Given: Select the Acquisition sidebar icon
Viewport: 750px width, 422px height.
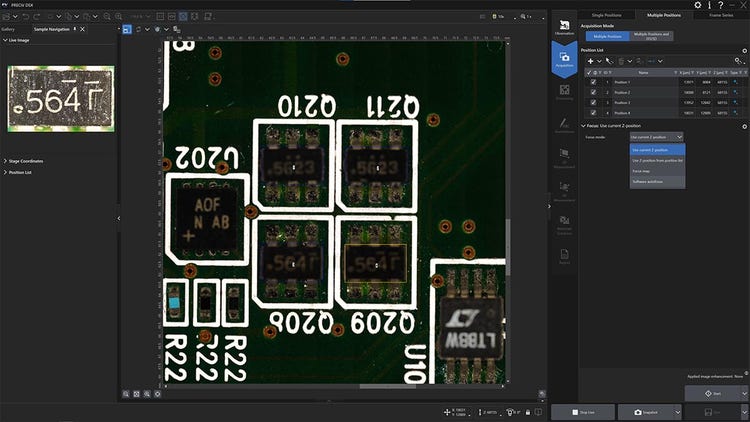Looking at the screenshot, I should (x=563, y=61).
